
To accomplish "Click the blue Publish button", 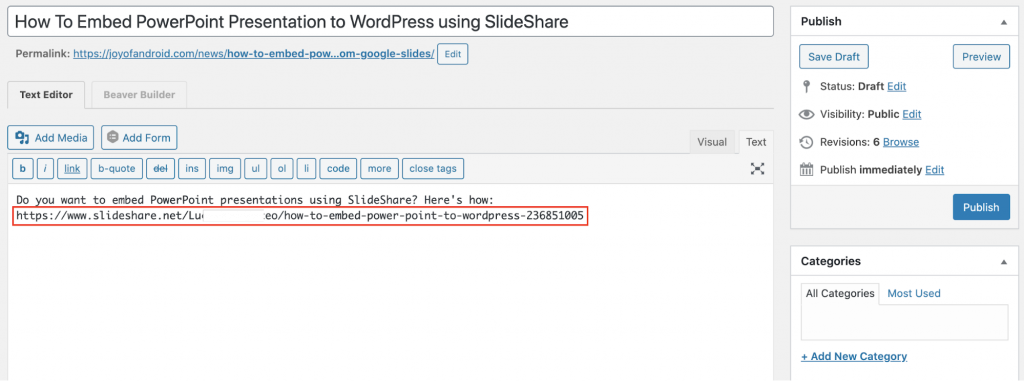I will 981,207.
